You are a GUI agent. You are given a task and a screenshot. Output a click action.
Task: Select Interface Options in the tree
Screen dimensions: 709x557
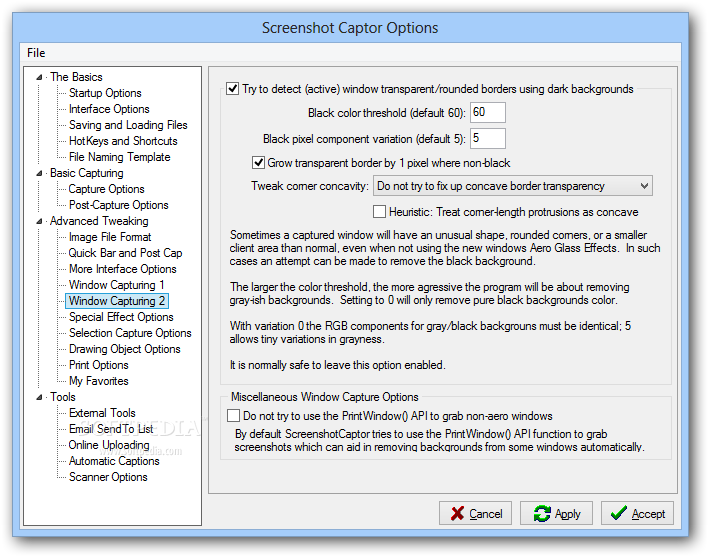click(x=109, y=109)
